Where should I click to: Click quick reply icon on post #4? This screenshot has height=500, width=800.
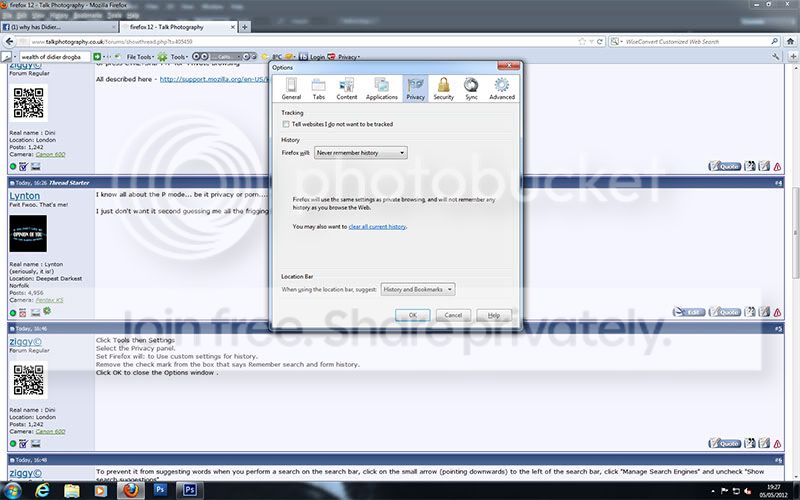pos(763,312)
